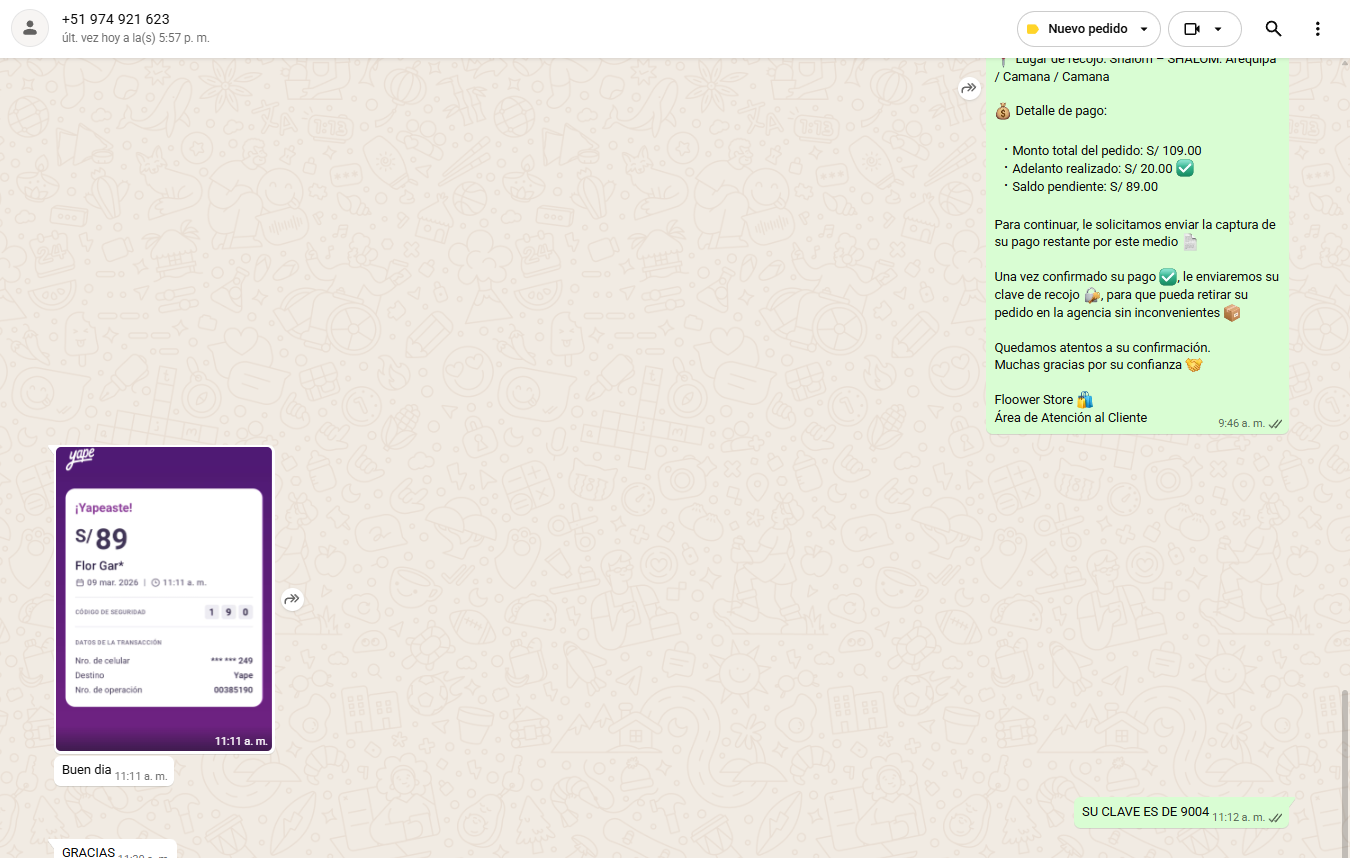Open the contact profile avatar
This screenshot has width=1350, height=858.
coord(30,28)
